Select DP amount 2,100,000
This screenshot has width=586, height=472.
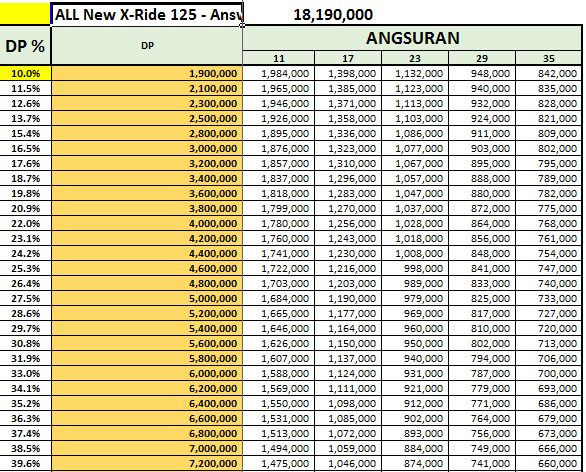coord(147,89)
